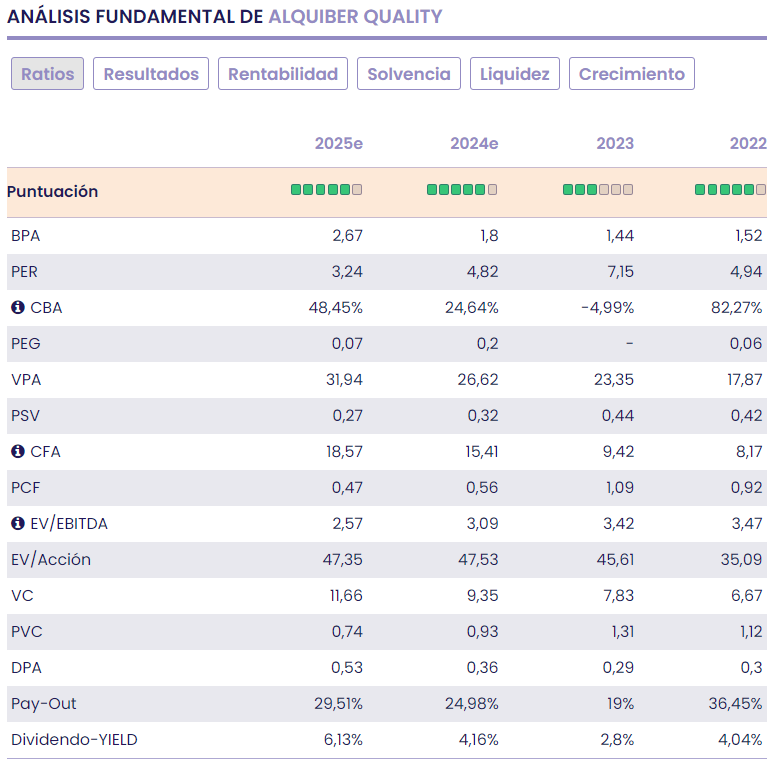773x777 pixels.
Task: Click the Dividendo-YIELD row label
Action: 74,740
